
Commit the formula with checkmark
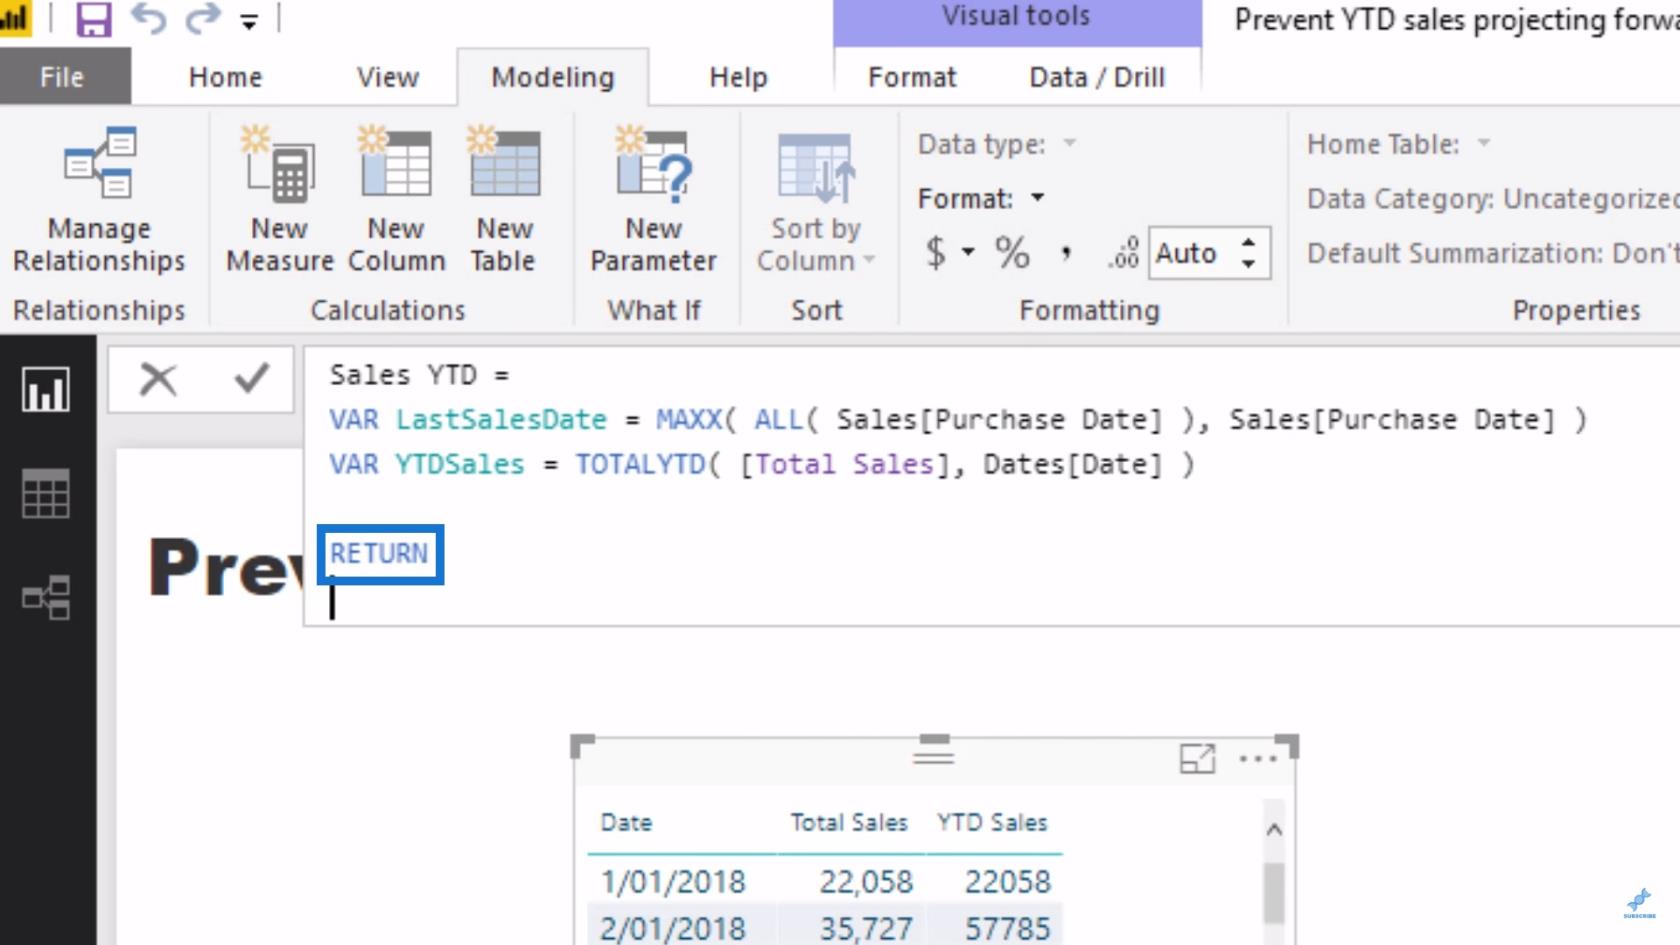tap(251, 378)
